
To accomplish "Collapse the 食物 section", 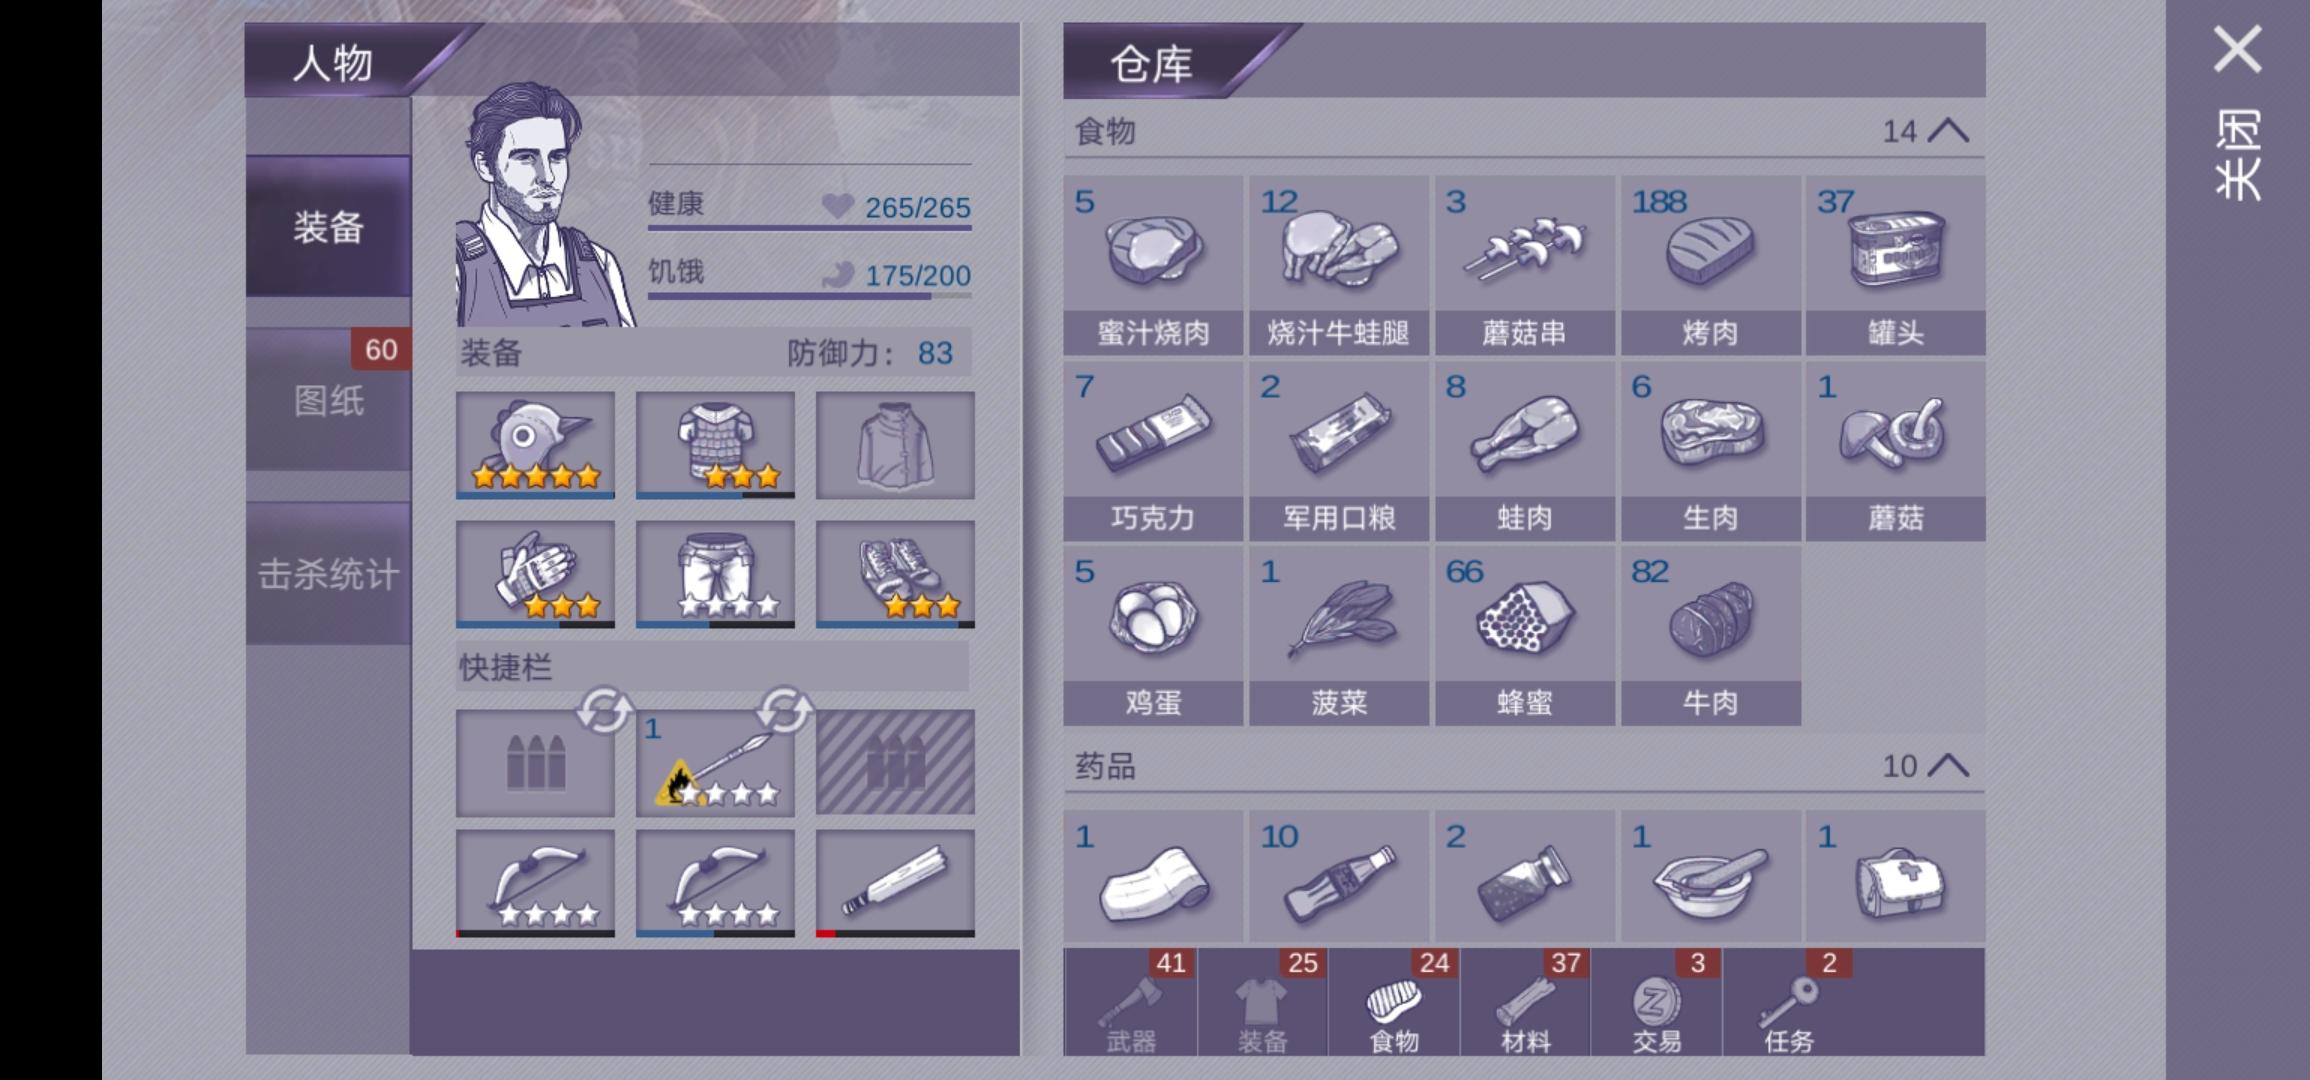I will point(1948,131).
